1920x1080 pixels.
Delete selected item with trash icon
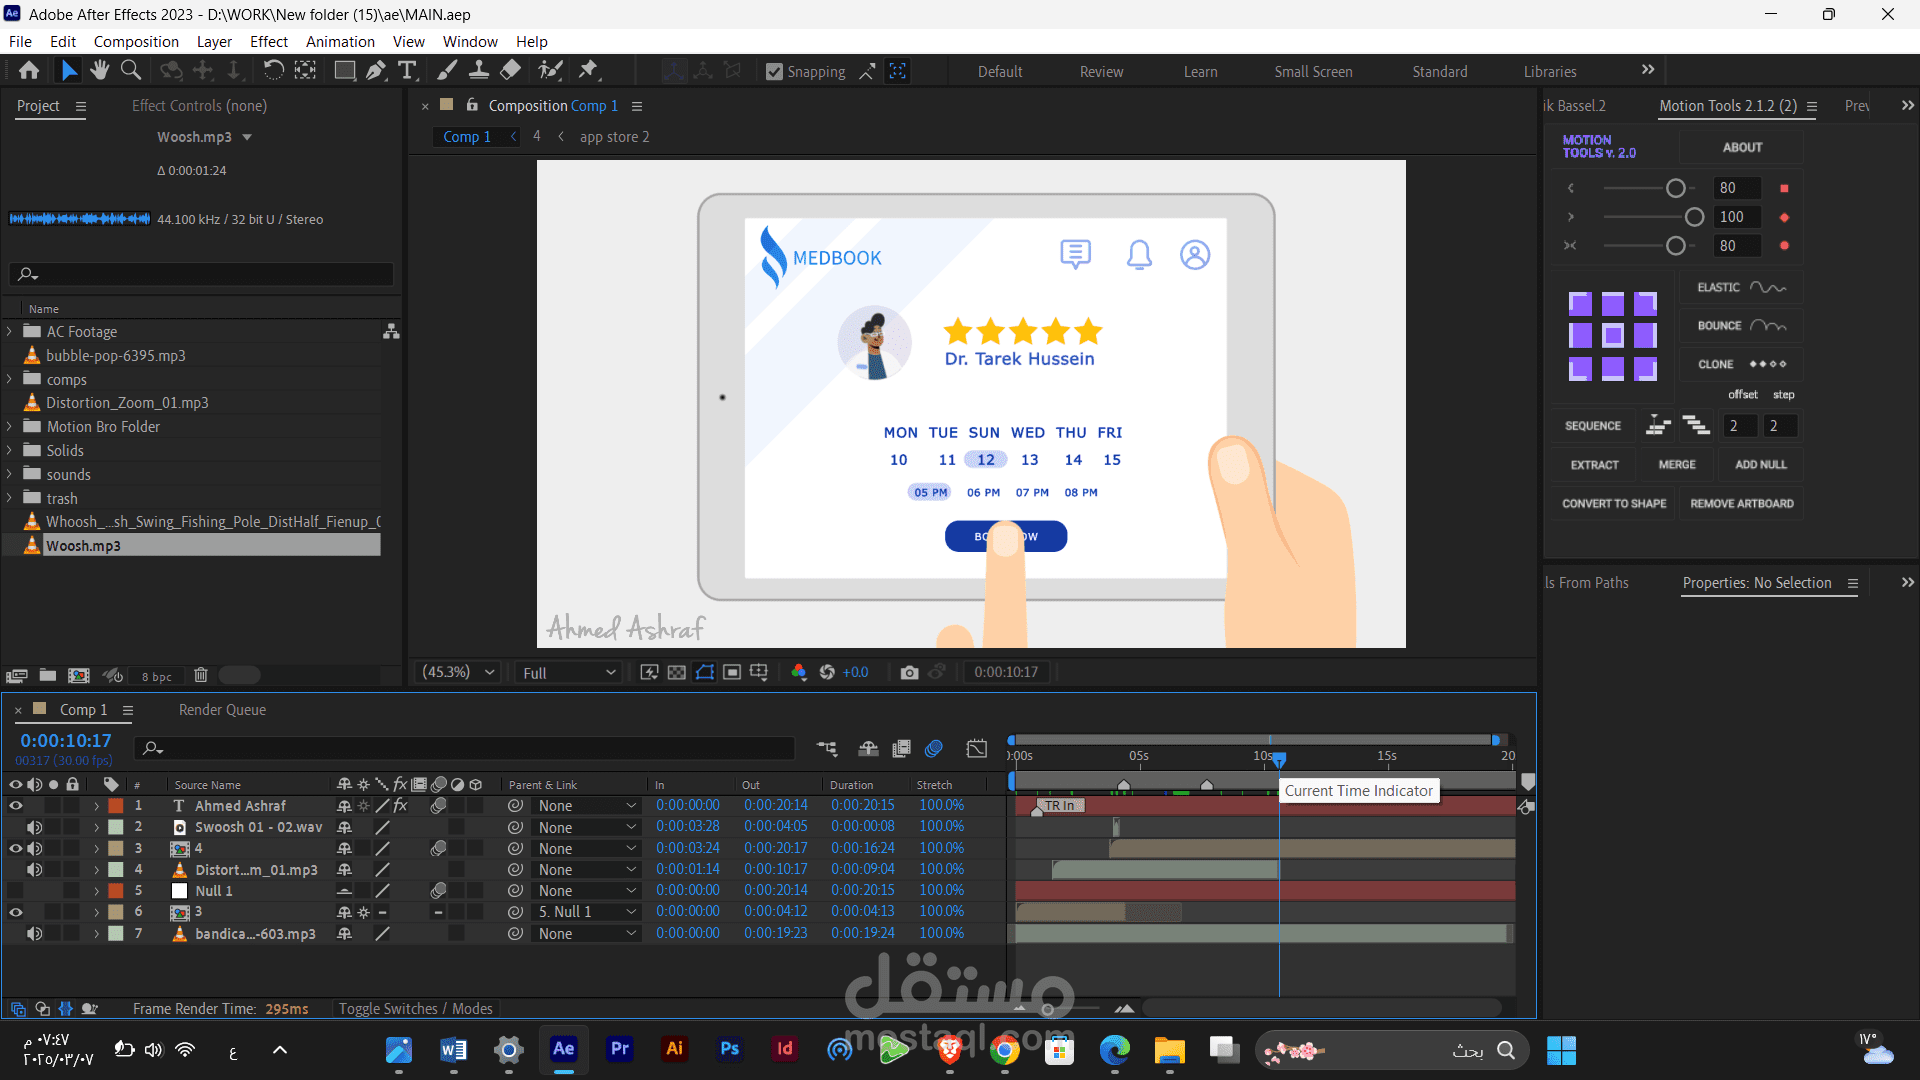coord(200,675)
